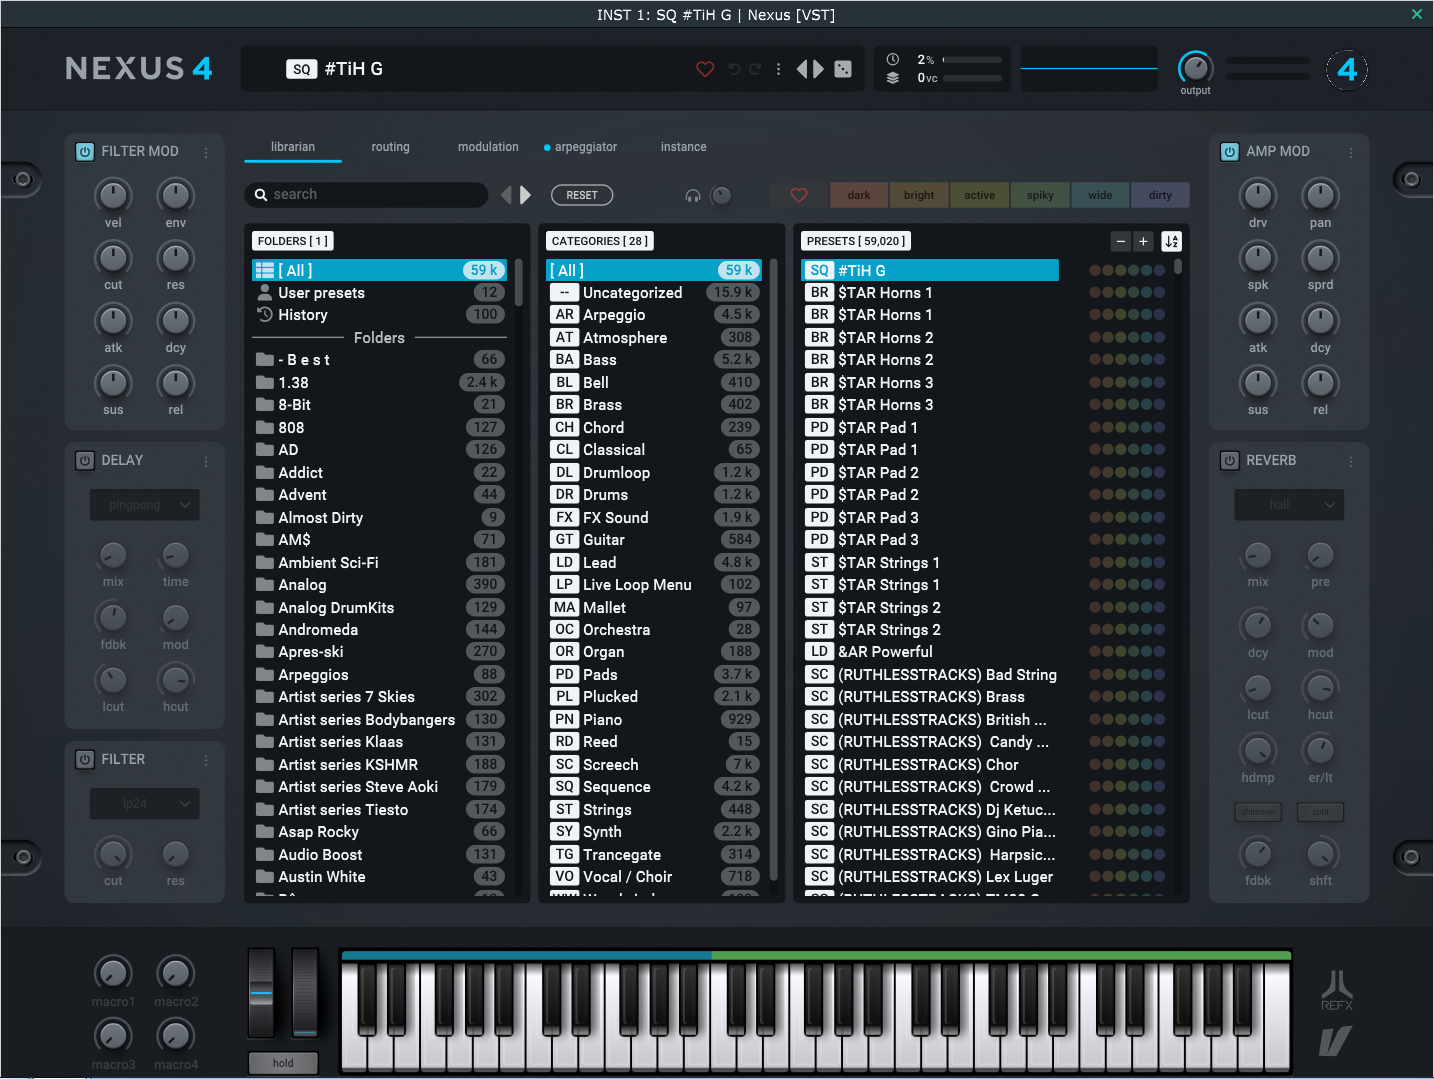Select the bright tag filter
Screen dimensions: 1434x1079
tap(918, 195)
